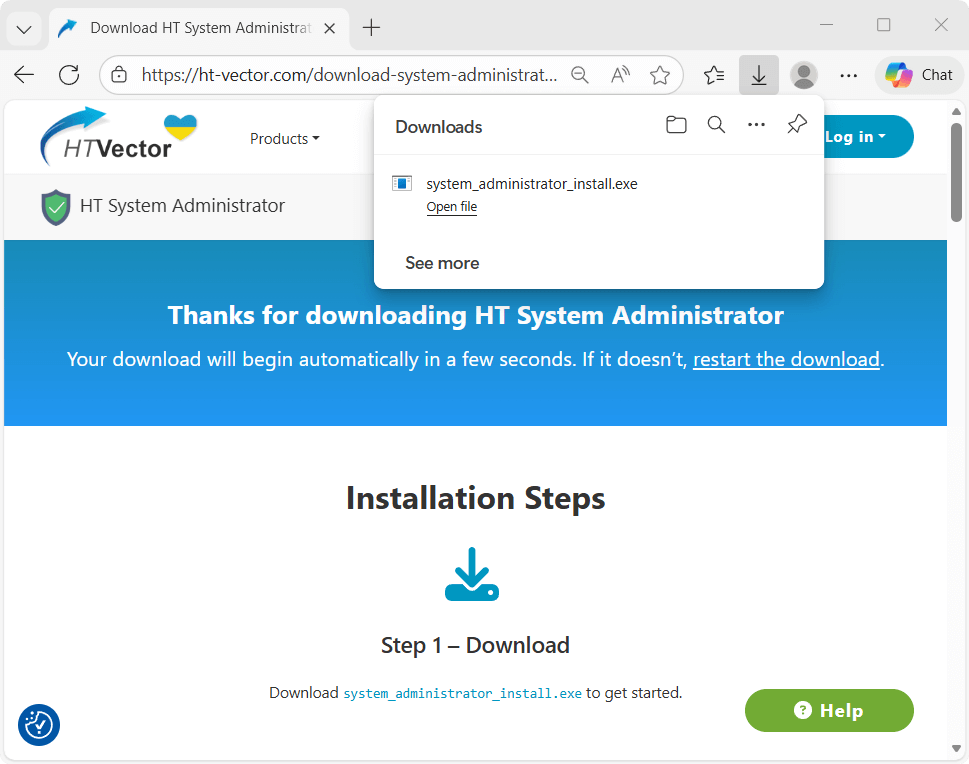969x764 pixels.
Task: Open the downloads folder from the Downloads panel
Action: click(x=676, y=124)
